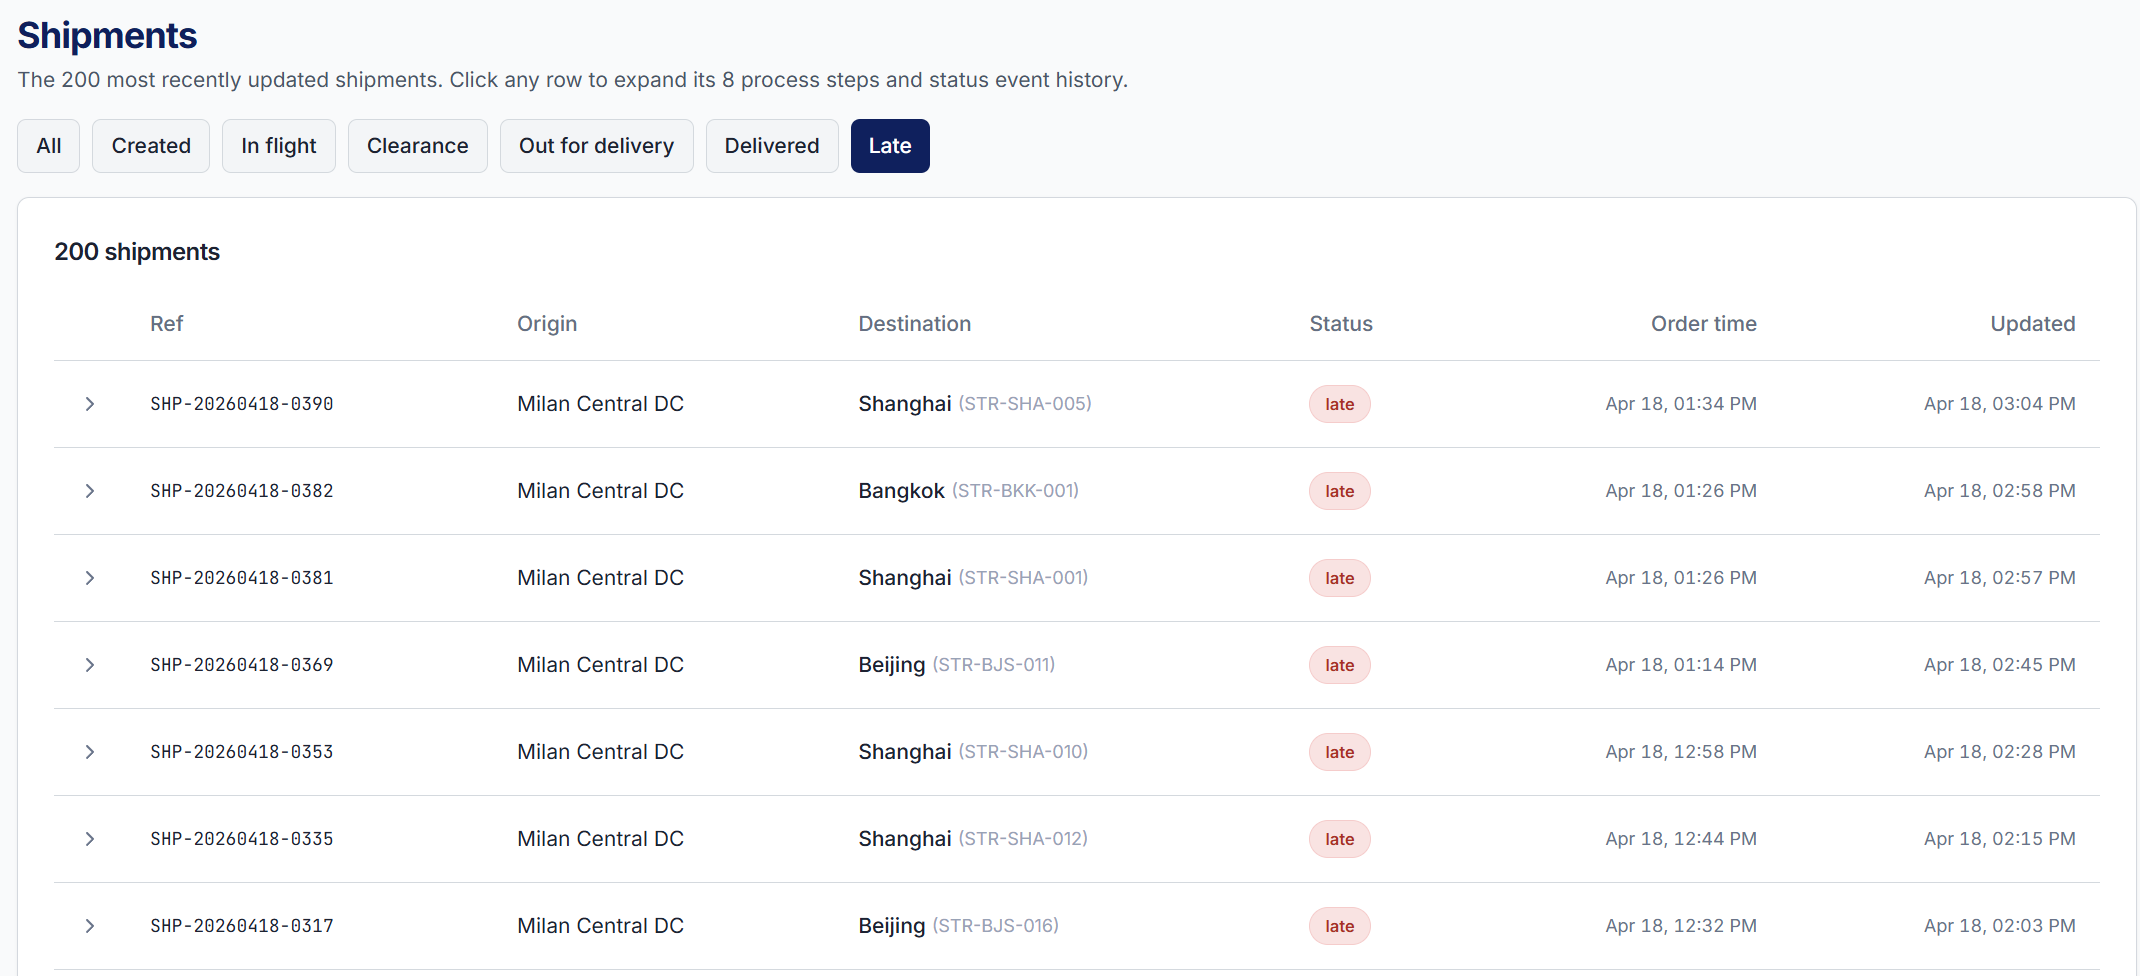Click the Order time column header
Viewport: 2140px width, 976px height.
(1704, 324)
